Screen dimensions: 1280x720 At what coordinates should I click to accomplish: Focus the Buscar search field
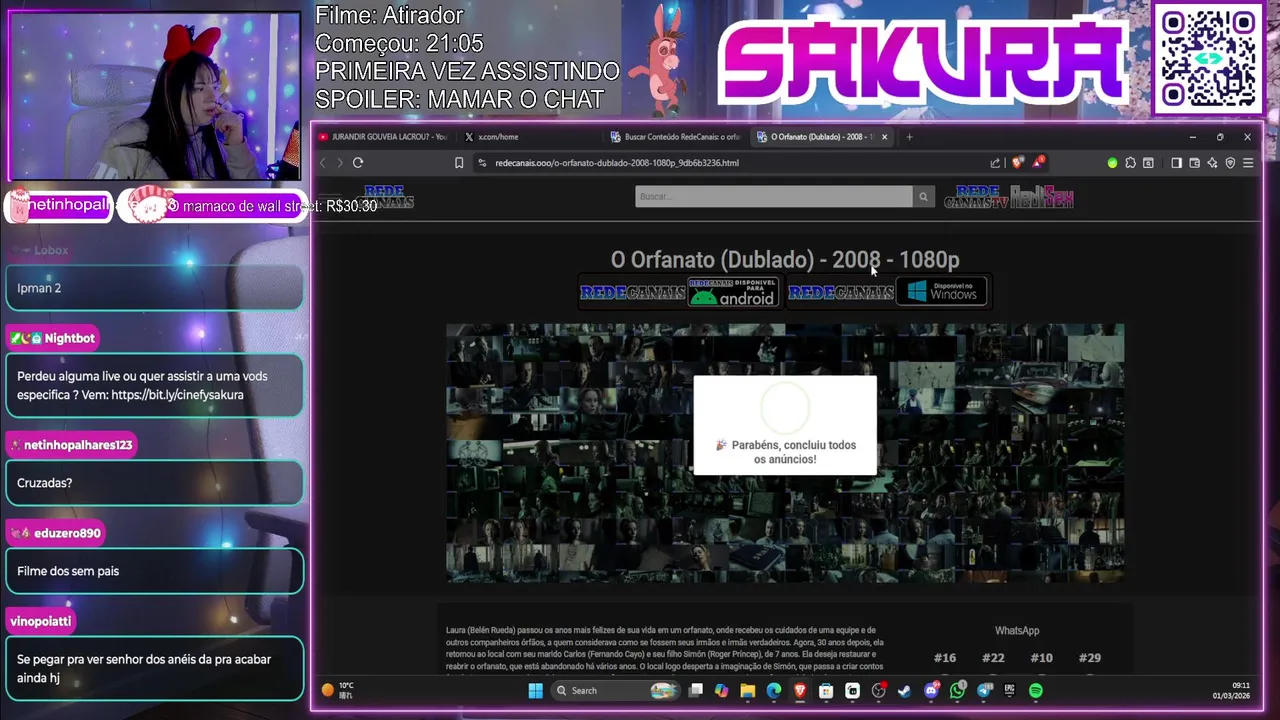[x=774, y=197]
